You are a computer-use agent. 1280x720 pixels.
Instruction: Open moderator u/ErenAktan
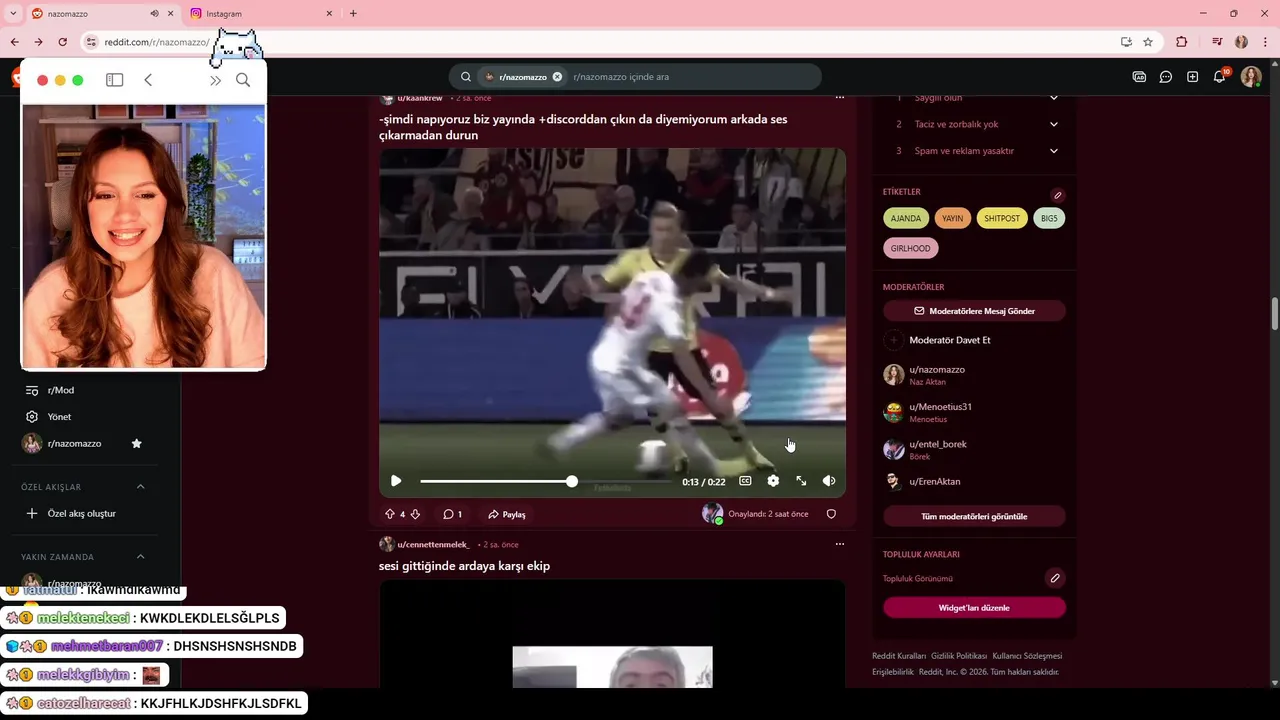935,481
